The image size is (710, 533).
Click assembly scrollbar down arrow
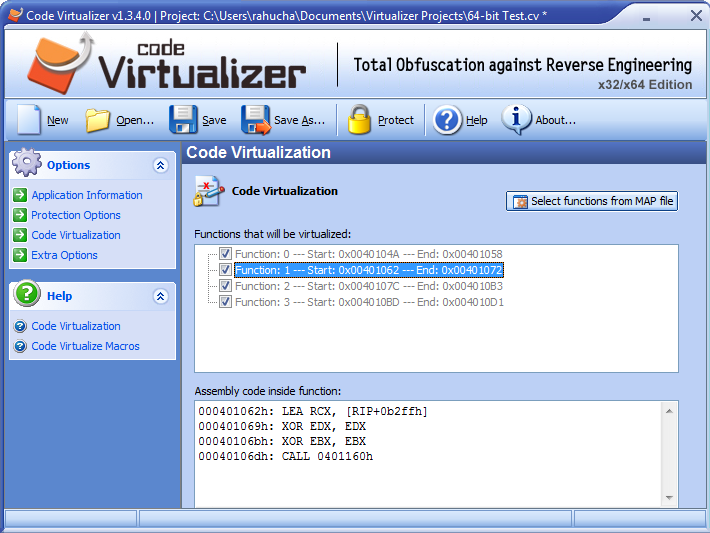[x=669, y=498]
